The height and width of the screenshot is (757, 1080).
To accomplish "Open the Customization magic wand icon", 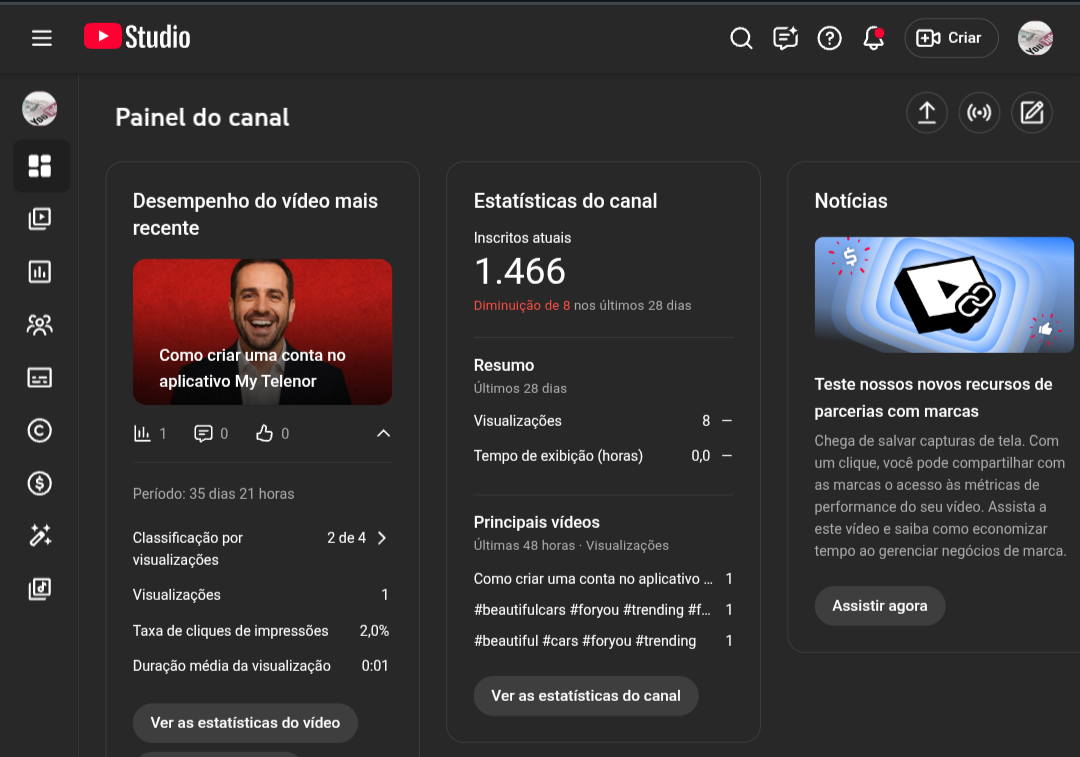I will [x=40, y=536].
